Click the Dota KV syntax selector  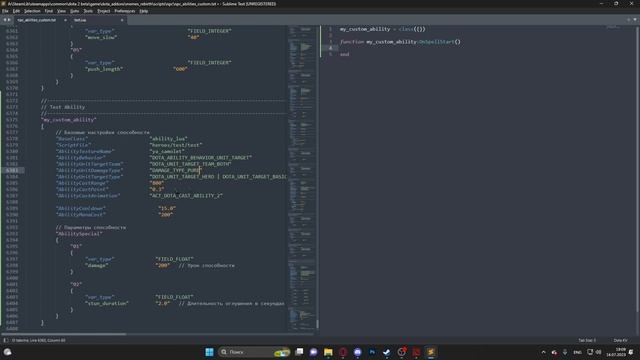(620, 340)
